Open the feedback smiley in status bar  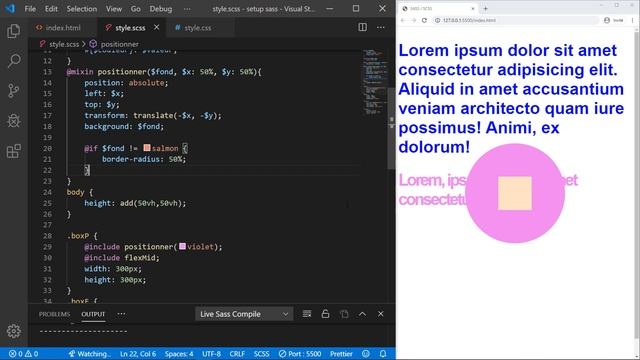coord(366,354)
